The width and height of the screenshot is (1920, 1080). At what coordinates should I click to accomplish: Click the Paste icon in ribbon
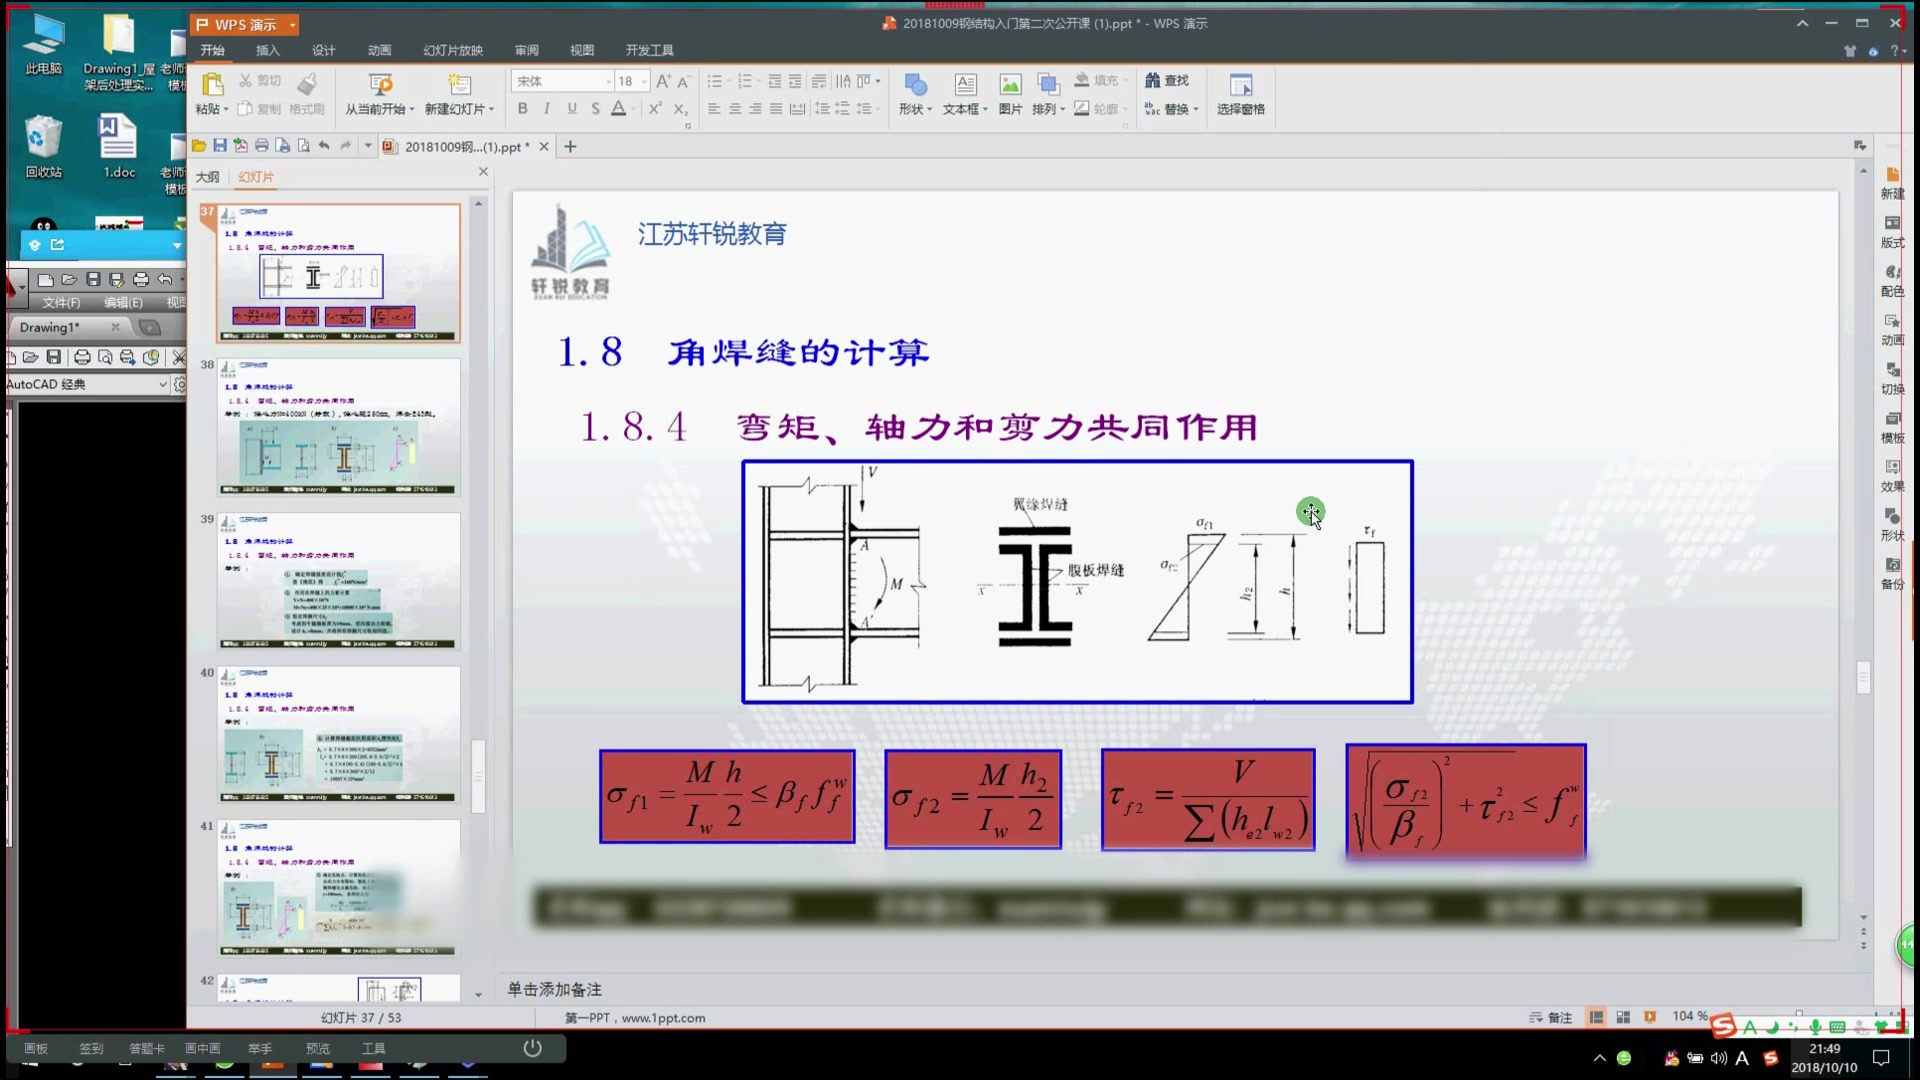click(211, 85)
